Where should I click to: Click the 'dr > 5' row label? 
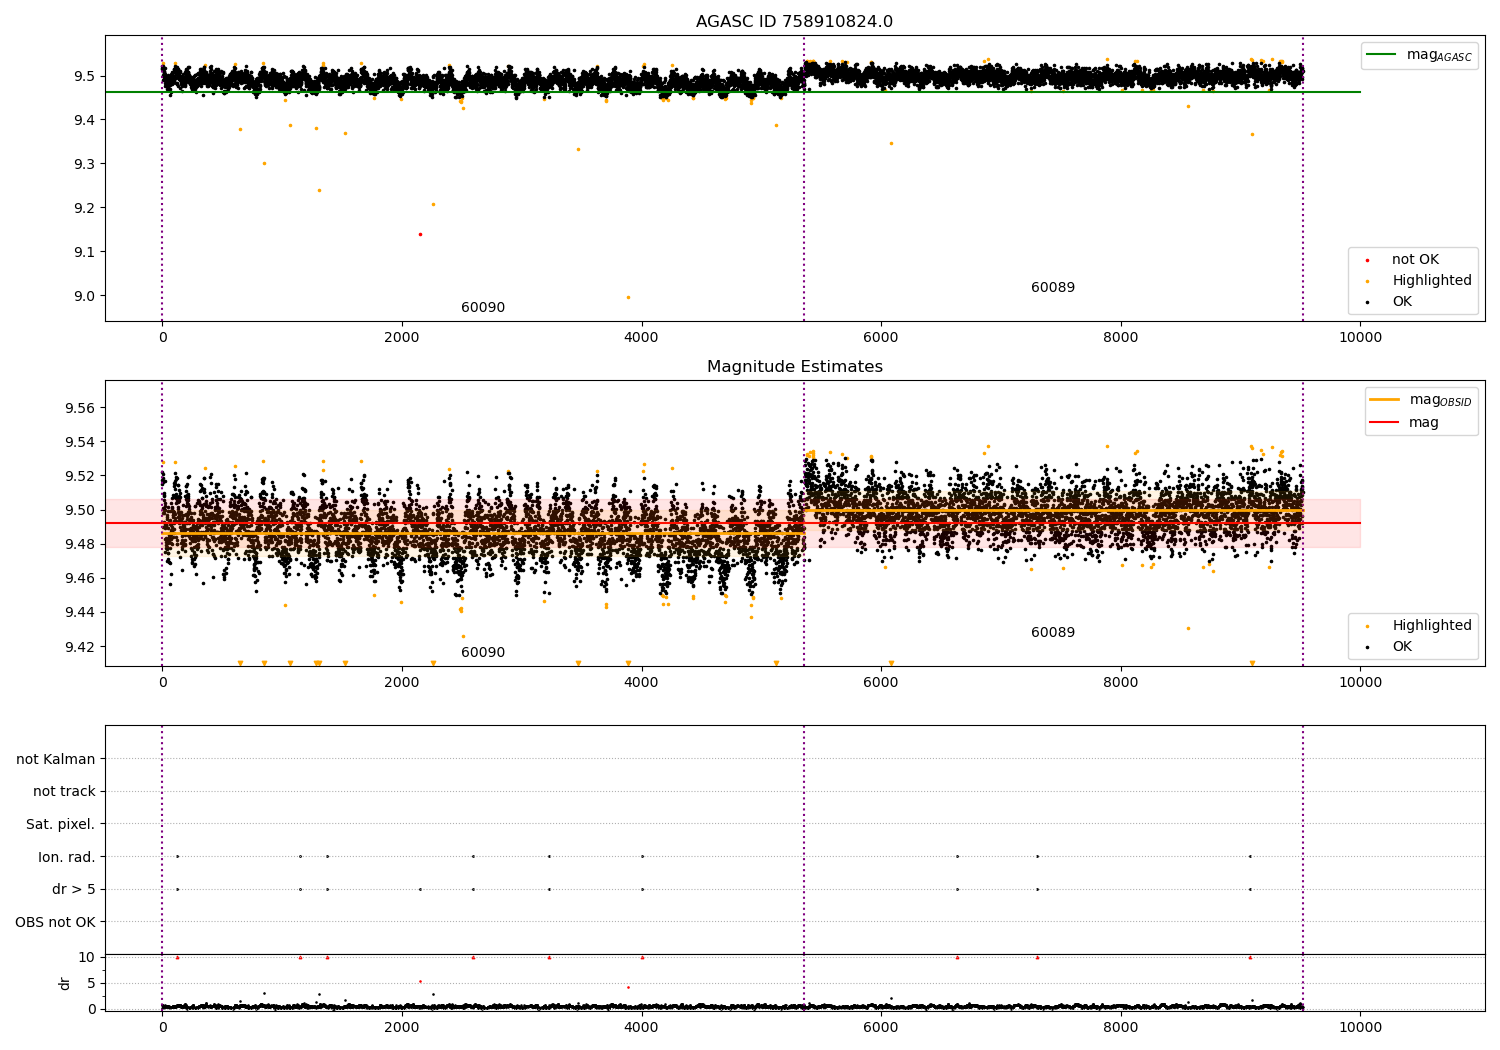coord(74,890)
